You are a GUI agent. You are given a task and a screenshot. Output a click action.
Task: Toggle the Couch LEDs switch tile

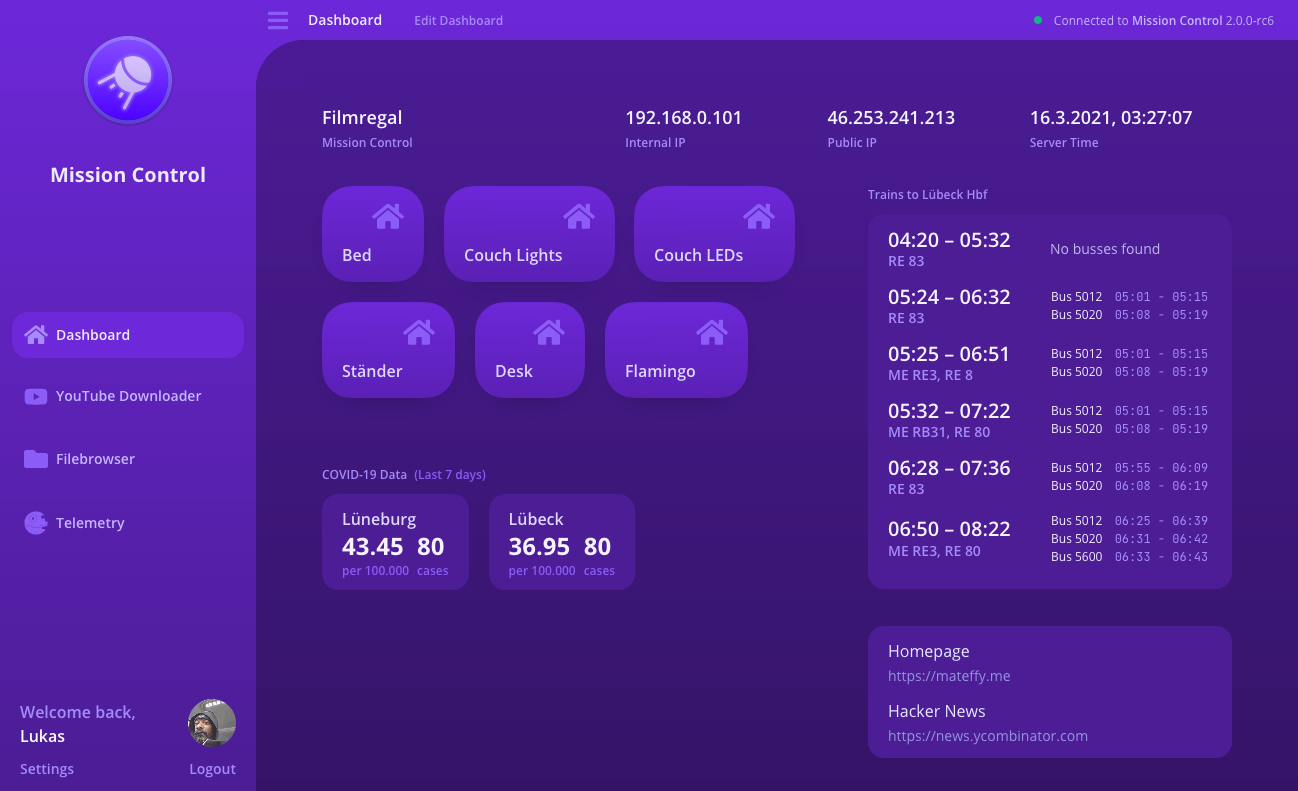coord(714,234)
